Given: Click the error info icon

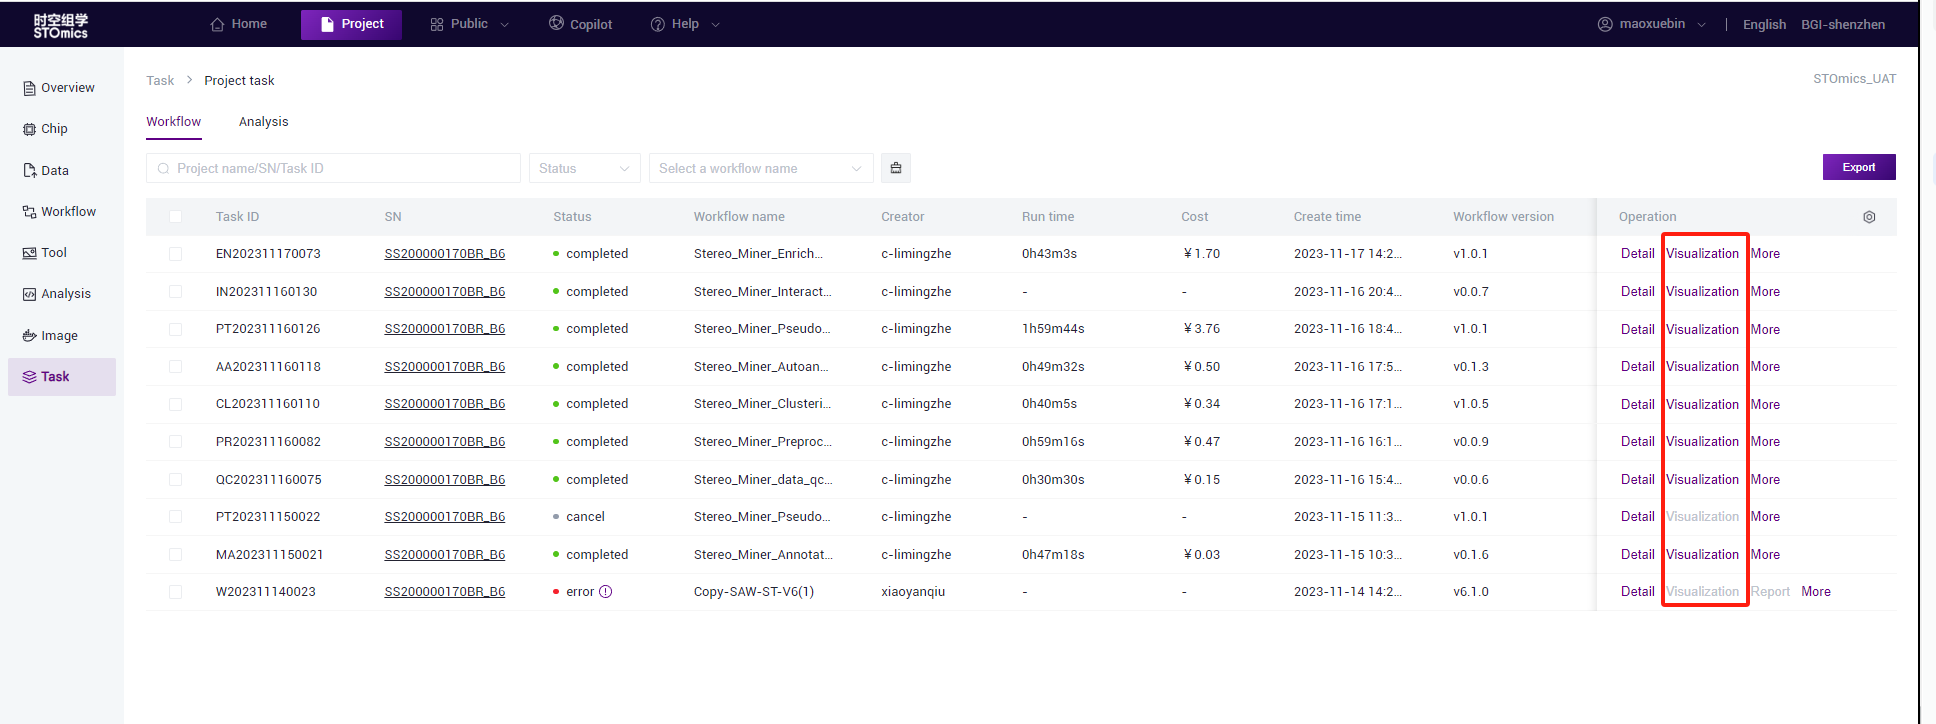Looking at the screenshot, I should coord(606,592).
